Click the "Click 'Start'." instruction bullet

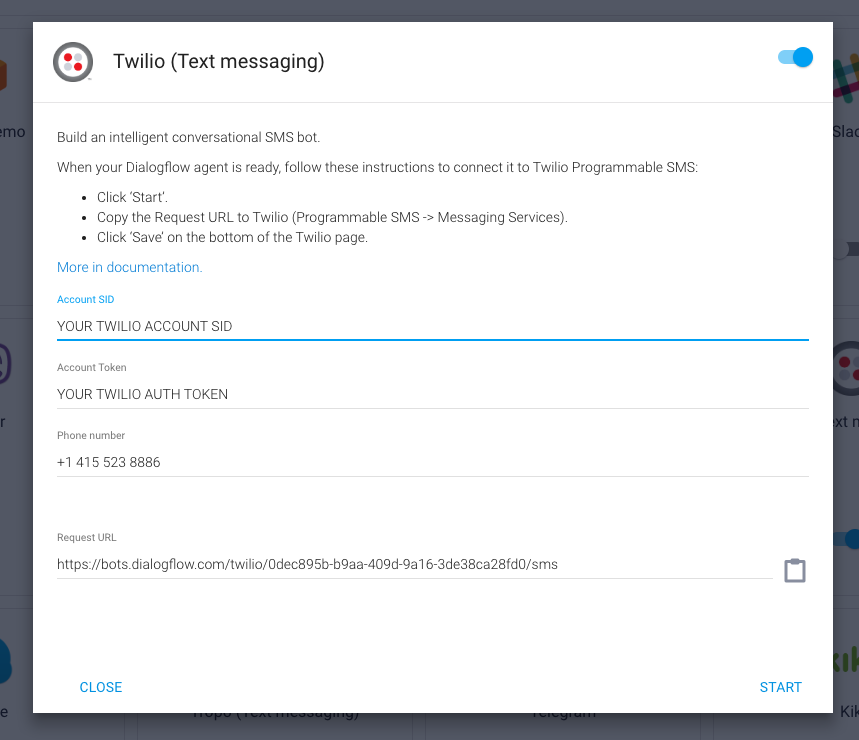[x=133, y=197]
